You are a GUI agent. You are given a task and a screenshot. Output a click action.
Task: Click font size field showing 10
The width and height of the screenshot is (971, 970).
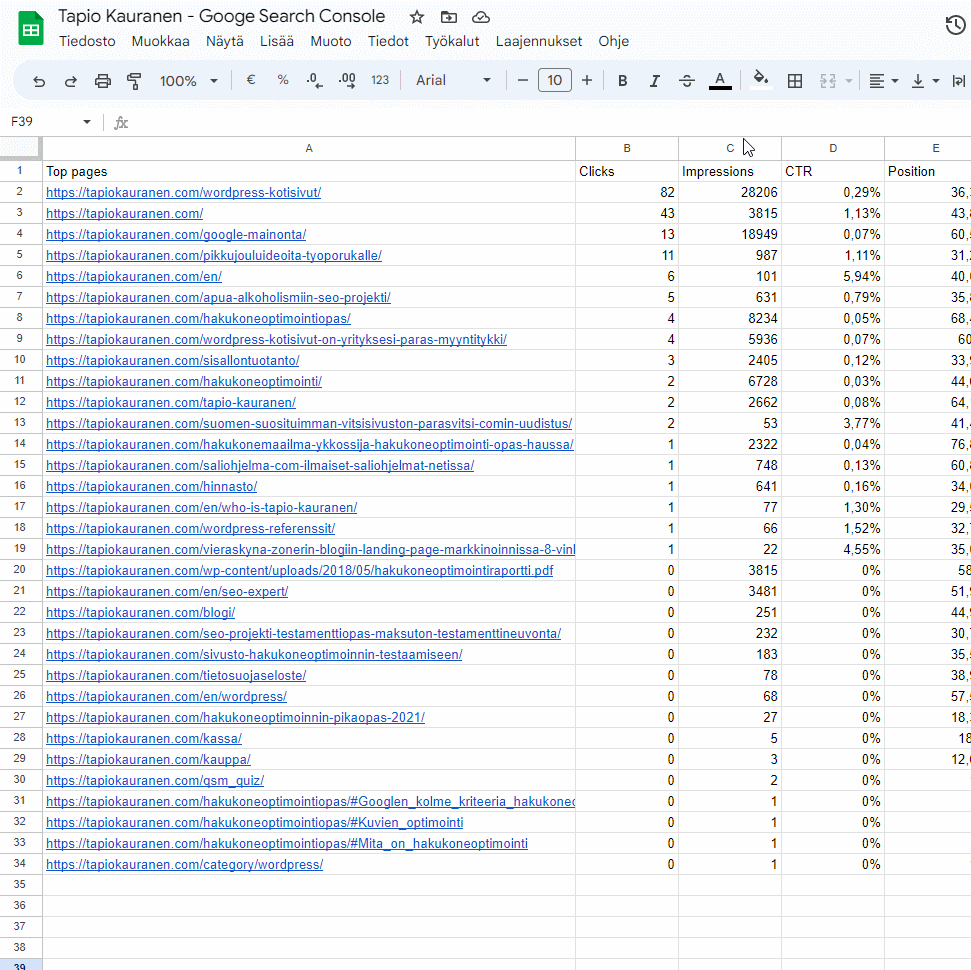pyautogui.click(x=555, y=80)
